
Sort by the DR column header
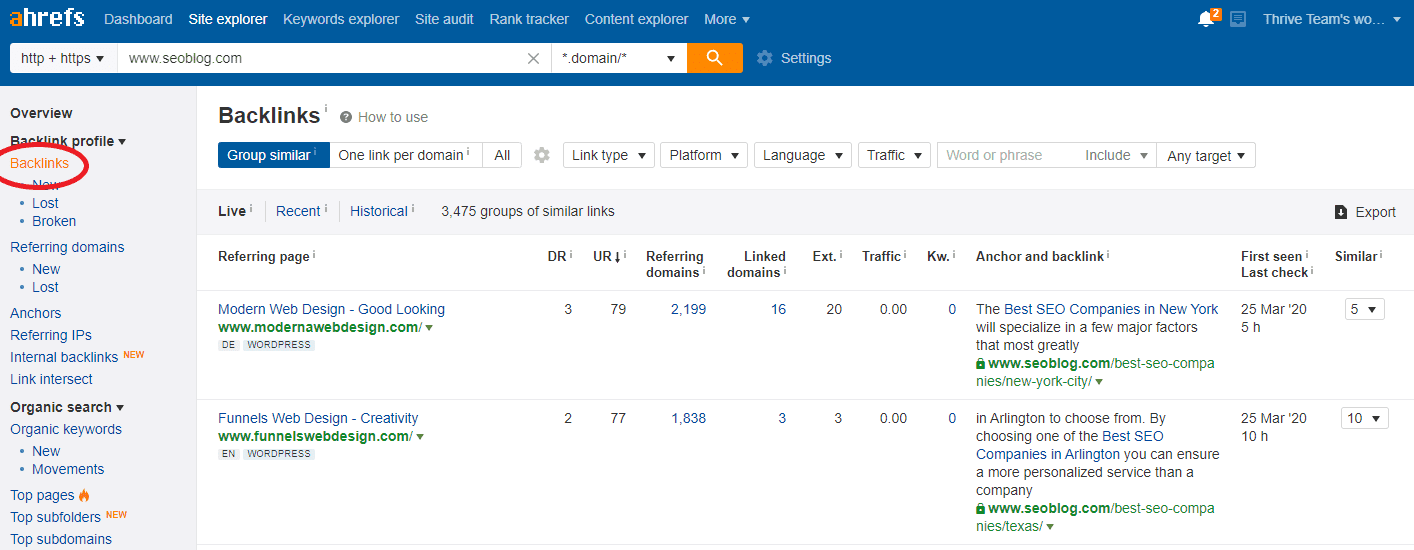tap(557, 257)
